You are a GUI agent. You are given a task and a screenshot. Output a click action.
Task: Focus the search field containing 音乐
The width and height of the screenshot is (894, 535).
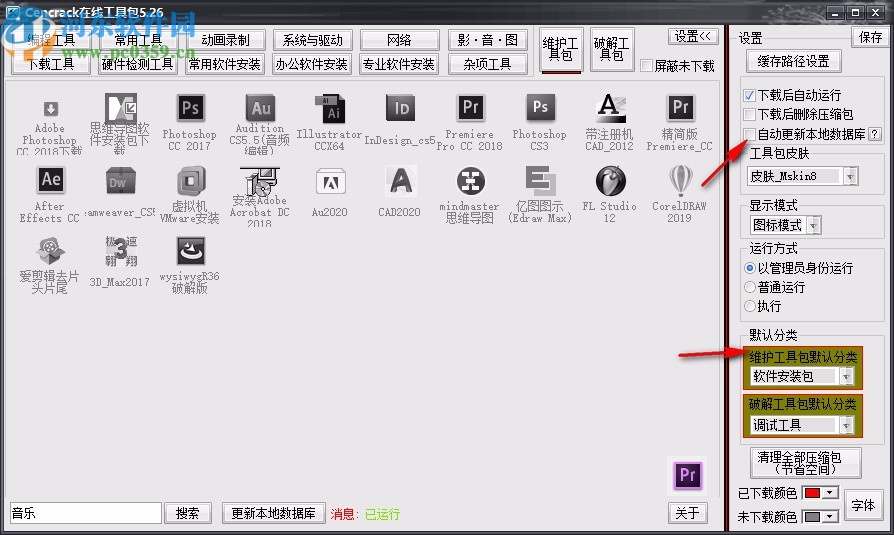pos(86,513)
